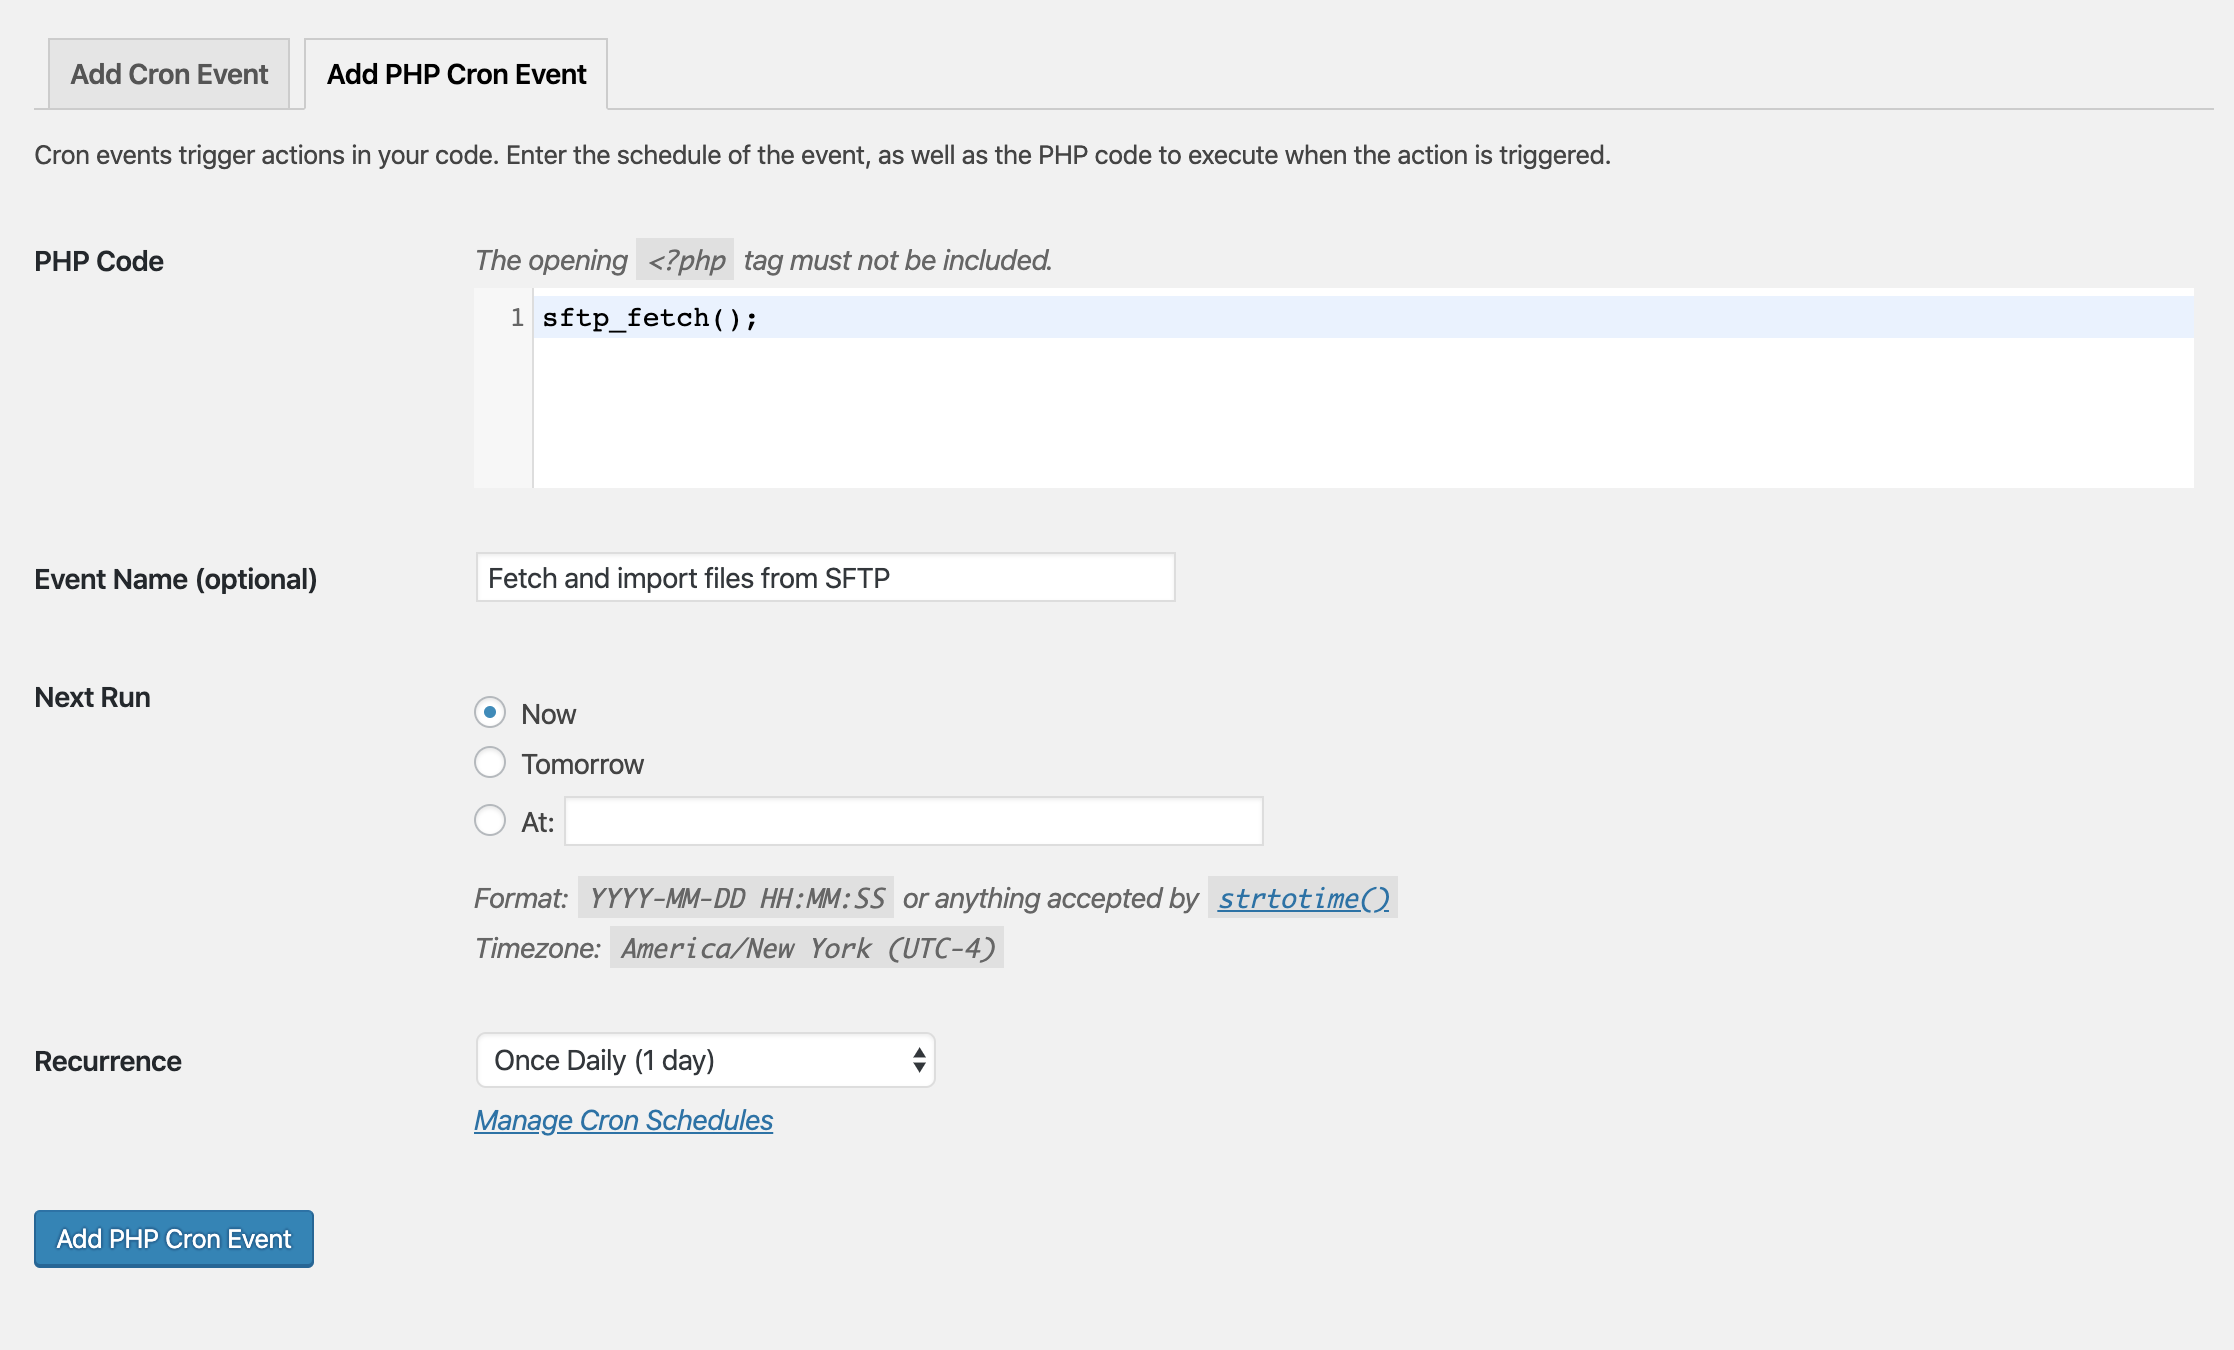The width and height of the screenshot is (2234, 1350).
Task: Click the Recurrence field label
Action: pyautogui.click(x=108, y=1061)
